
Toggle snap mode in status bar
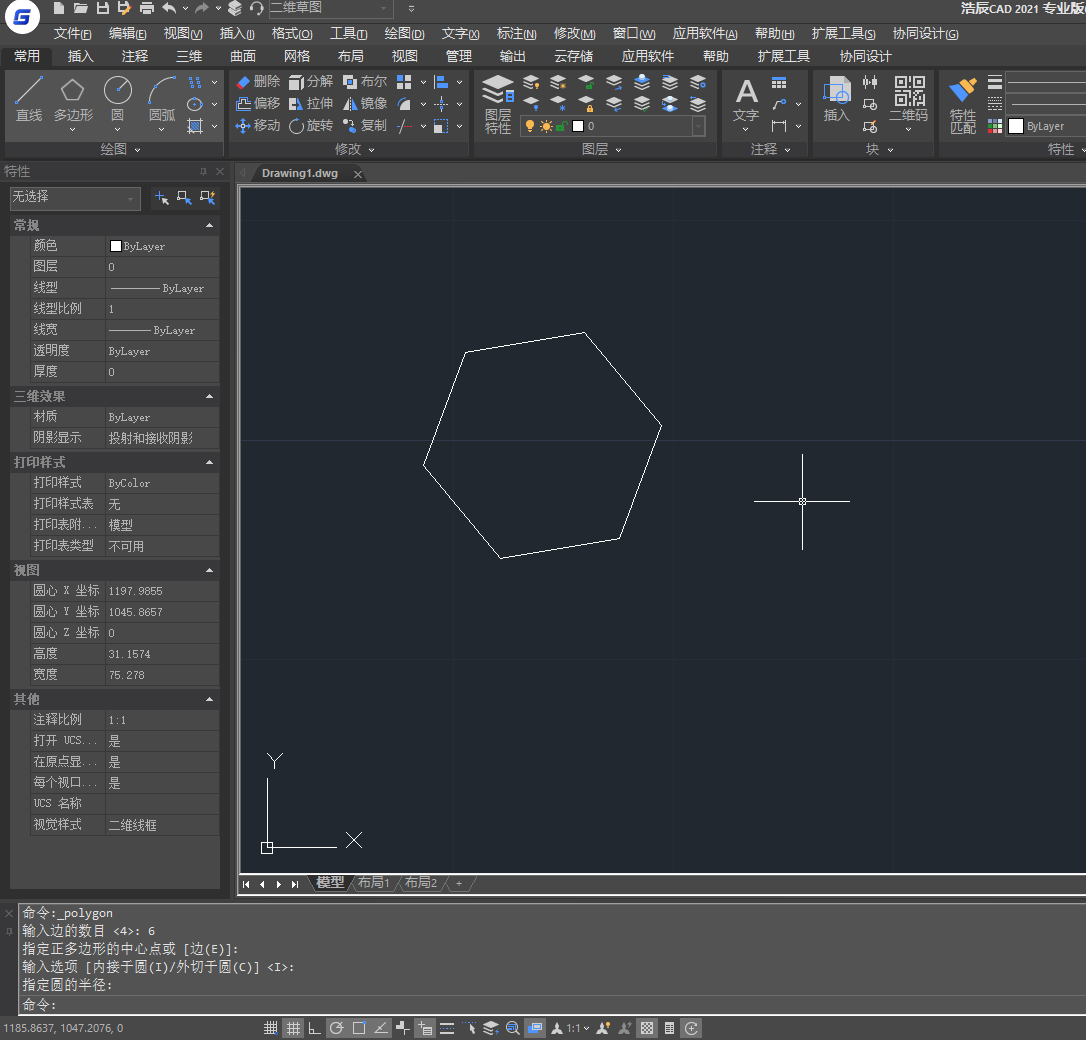tap(271, 1028)
